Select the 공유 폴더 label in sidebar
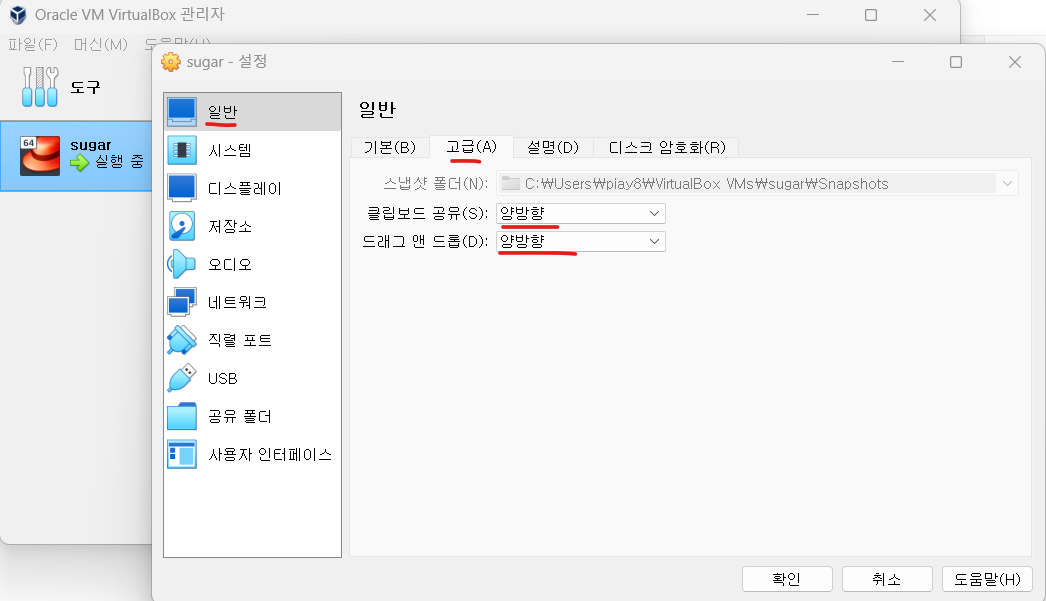The height and width of the screenshot is (601, 1046). [x=239, y=416]
